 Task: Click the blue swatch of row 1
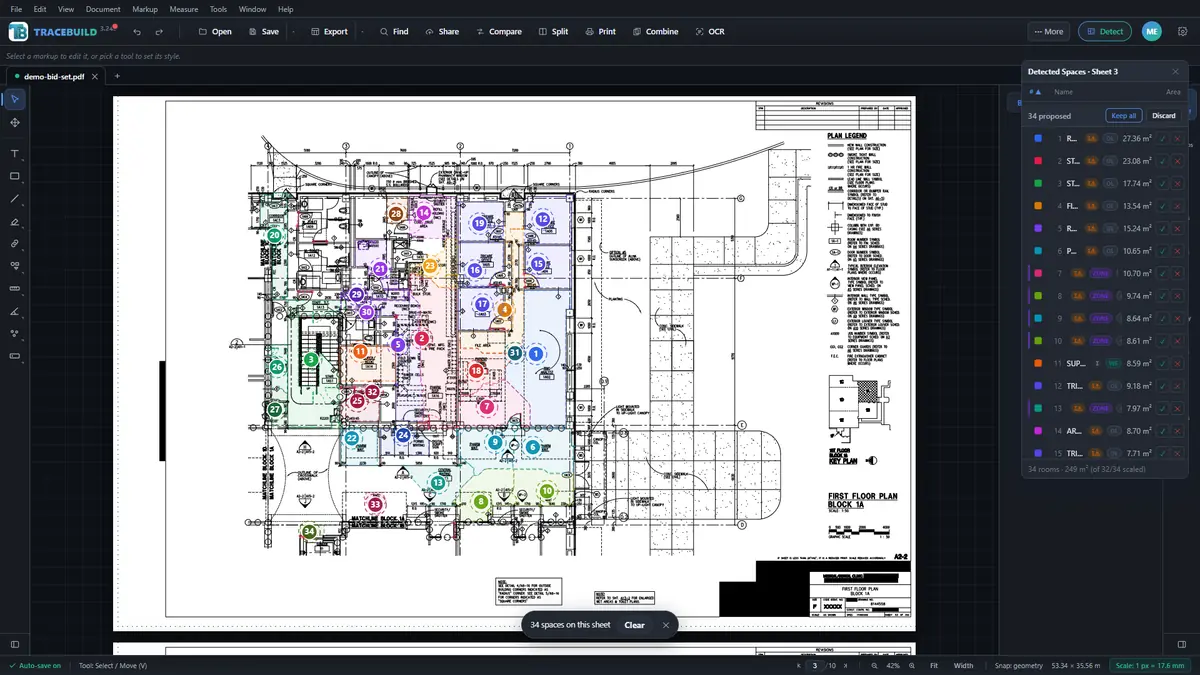[x=1039, y=139]
